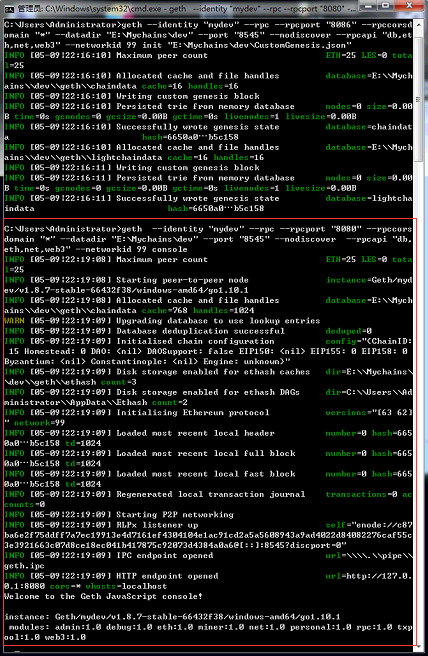Click 'Loaded most recent local full block'
The image size is (428, 656).
(205, 454)
